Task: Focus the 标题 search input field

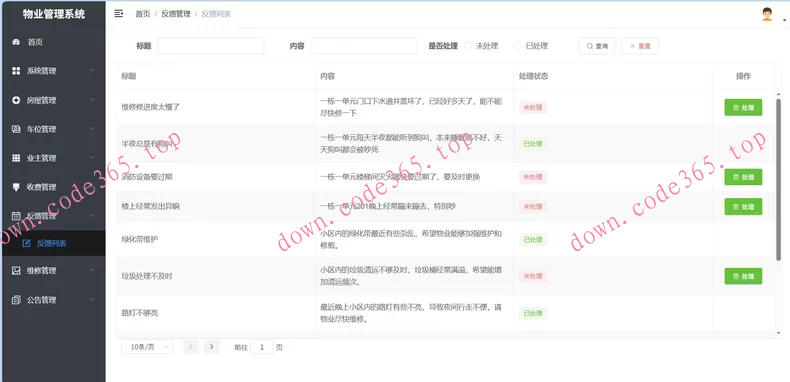Action: tap(211, 46)
